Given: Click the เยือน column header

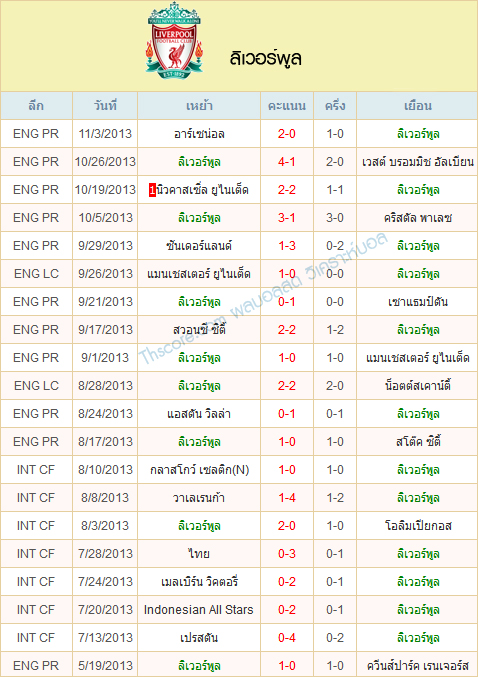Looking at the screenshot, I should point(418,106).
